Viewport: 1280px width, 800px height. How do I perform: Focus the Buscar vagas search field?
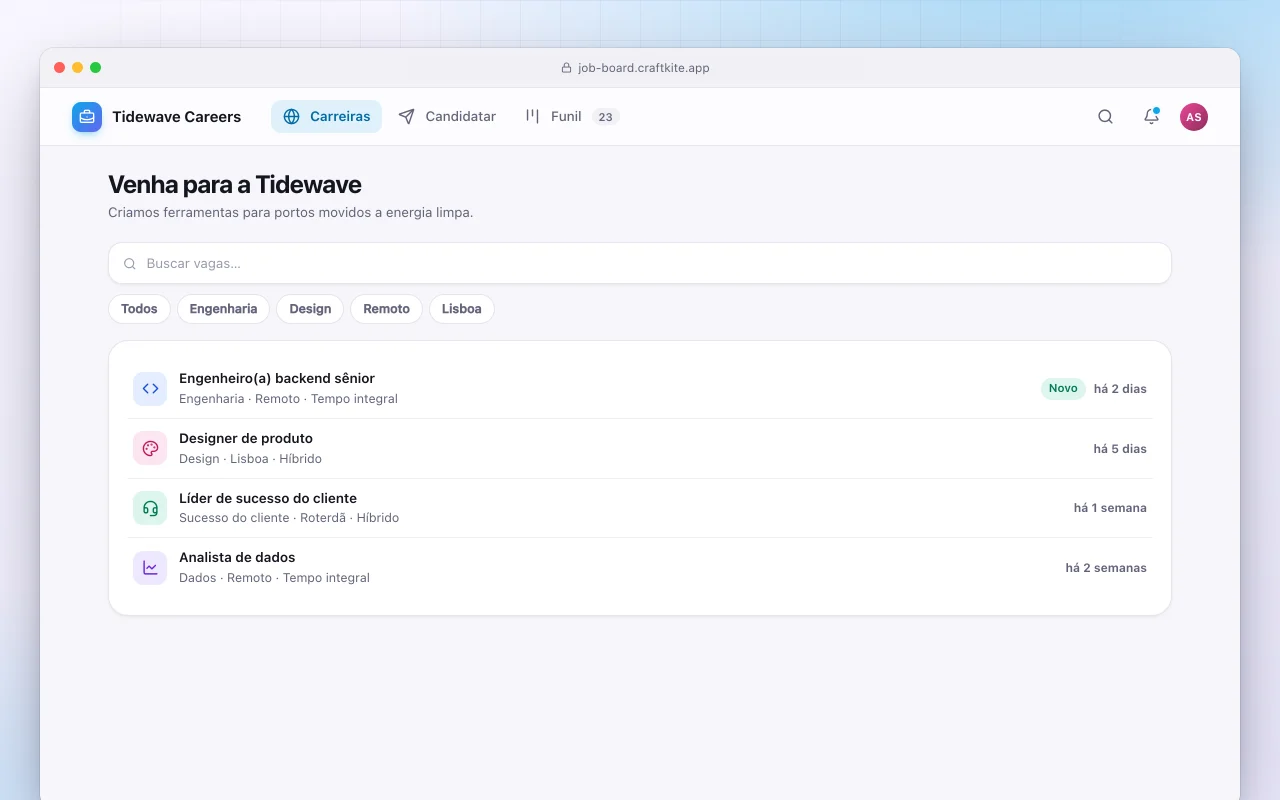coord(640,263)
